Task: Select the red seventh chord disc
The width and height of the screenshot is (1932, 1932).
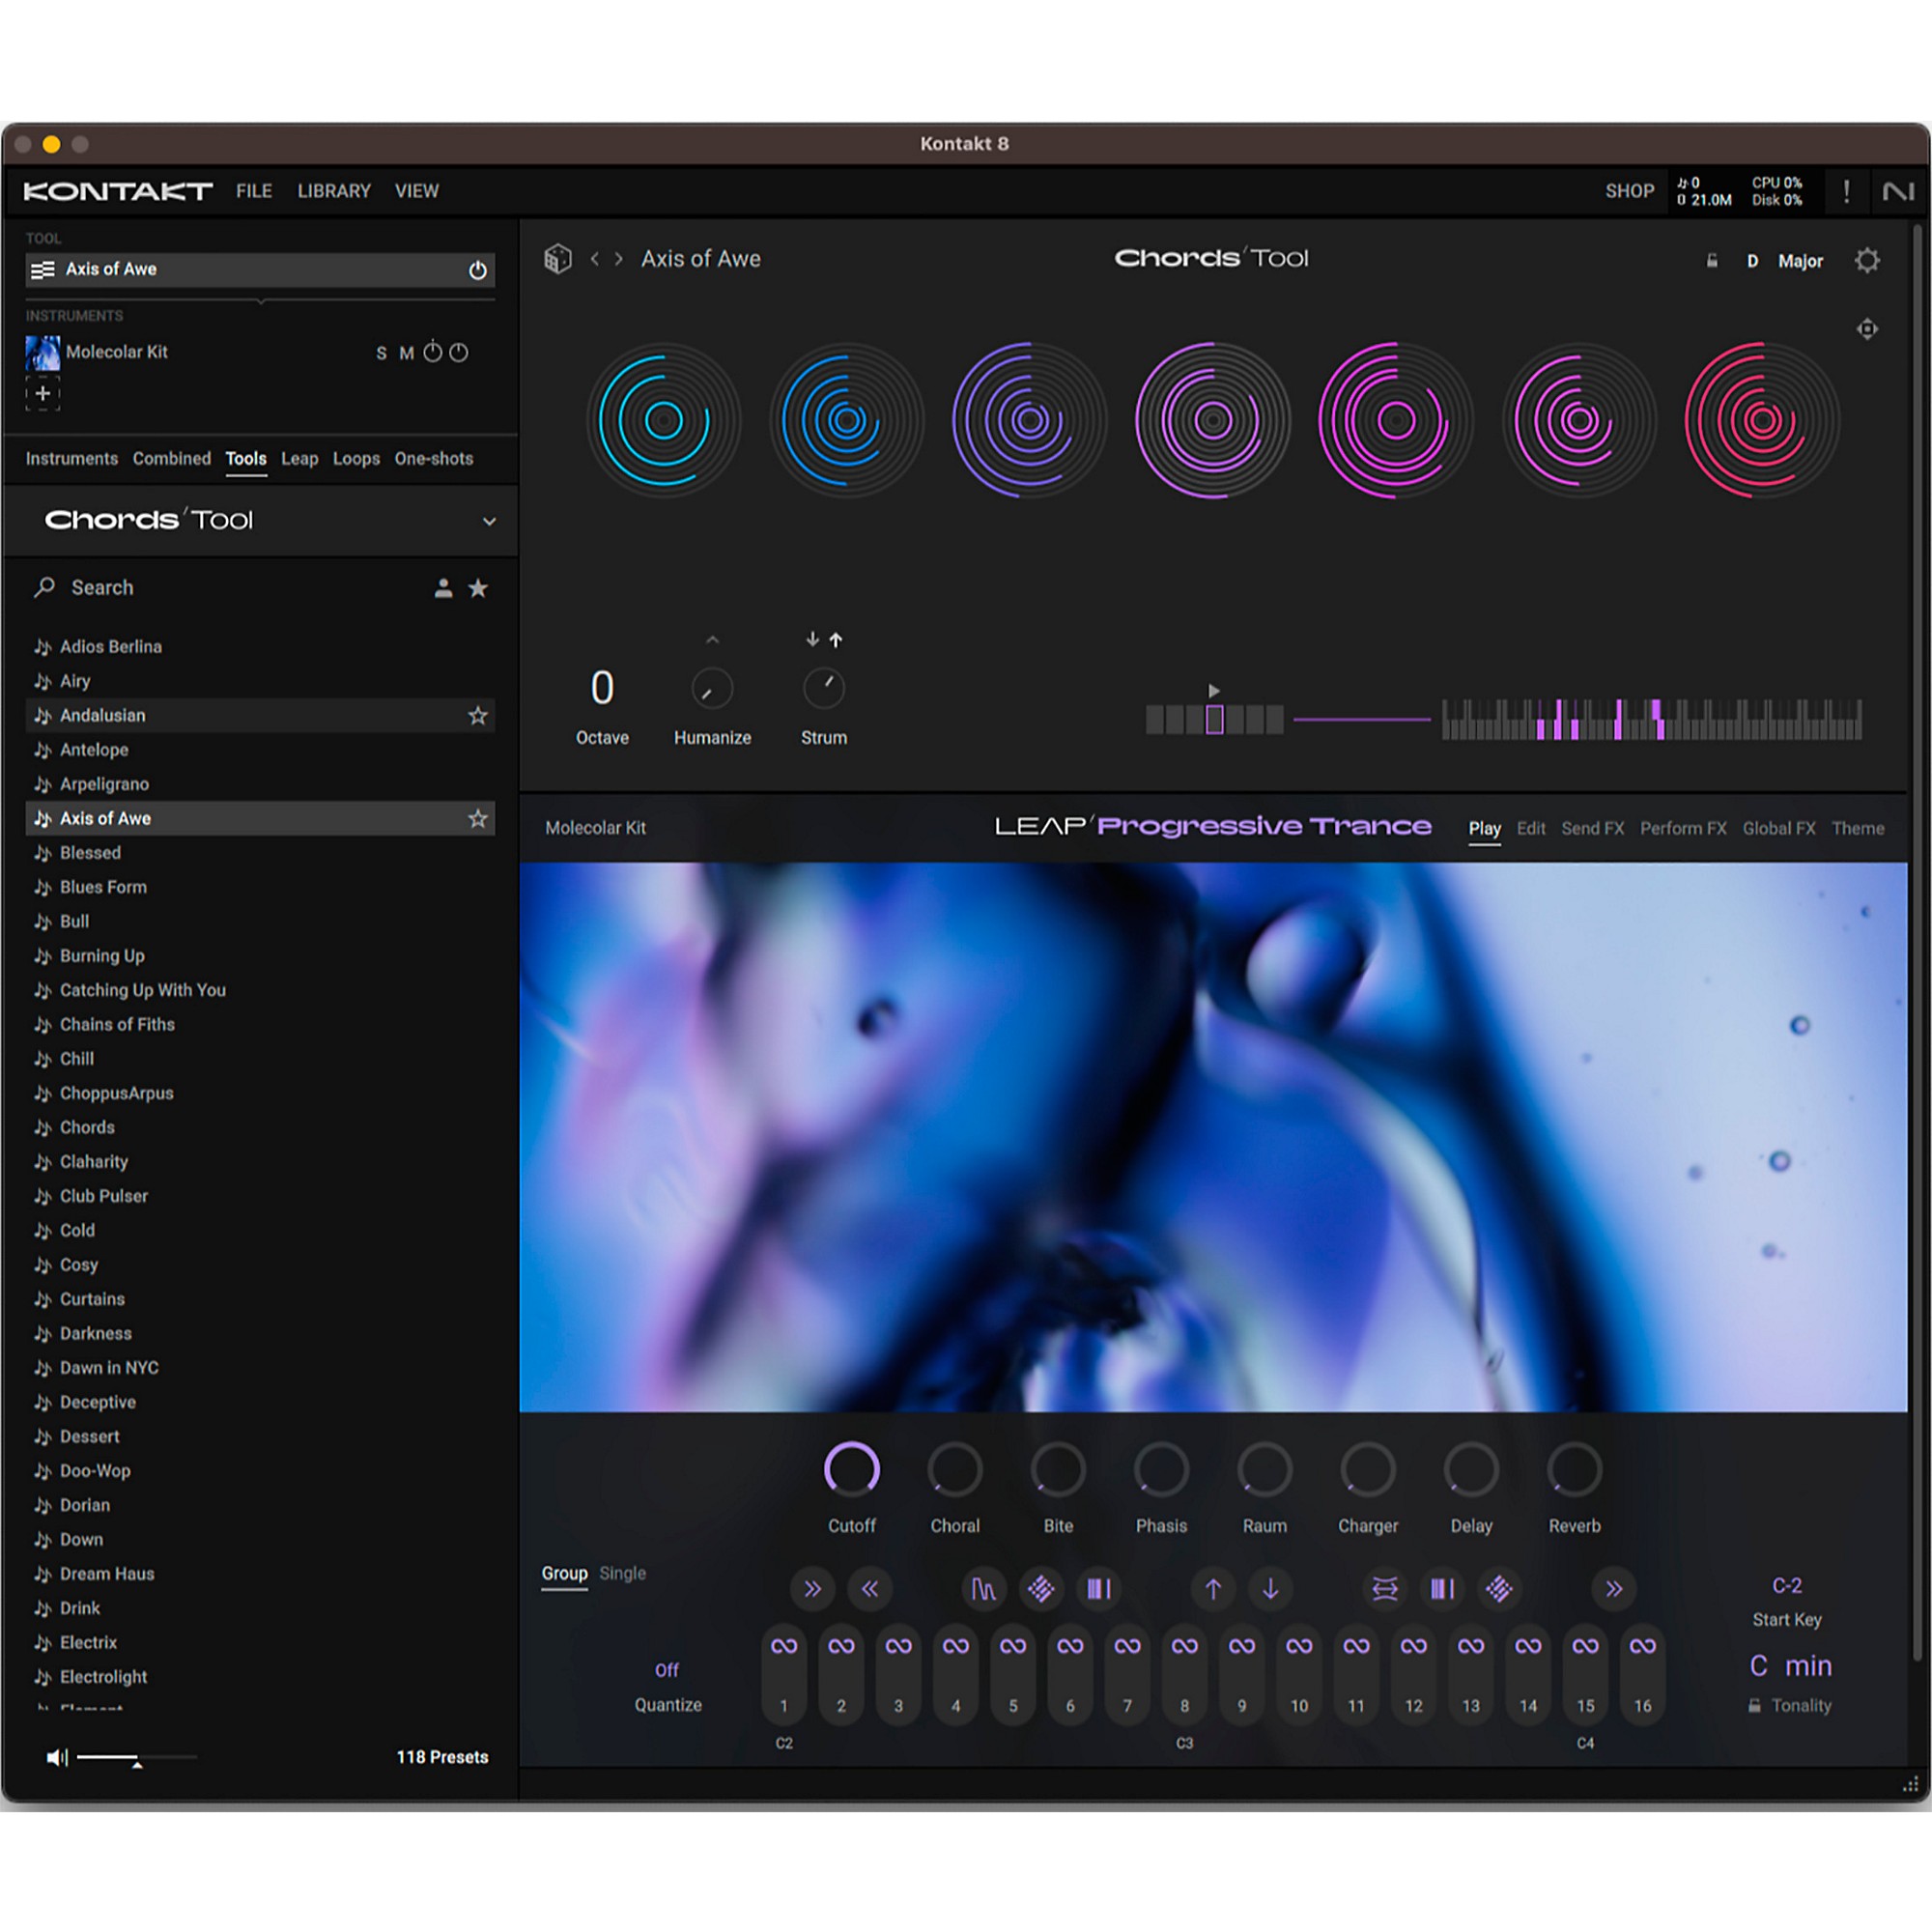Action: (x=1761, y=420)
